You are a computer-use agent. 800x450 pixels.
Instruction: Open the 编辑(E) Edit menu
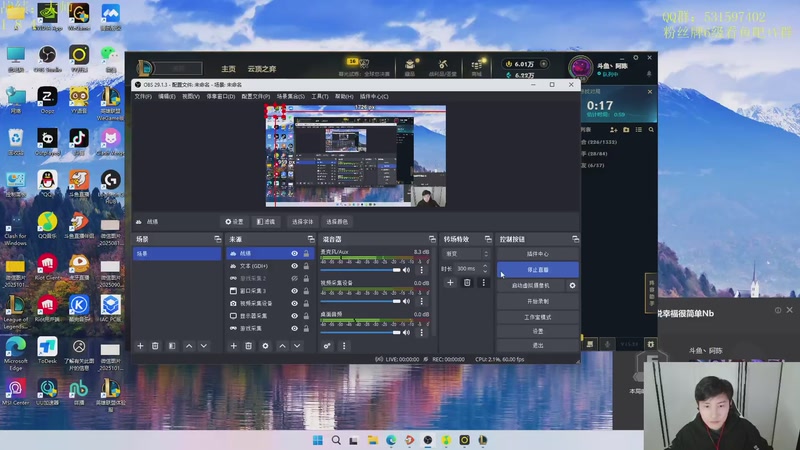[x=167, y=96]
